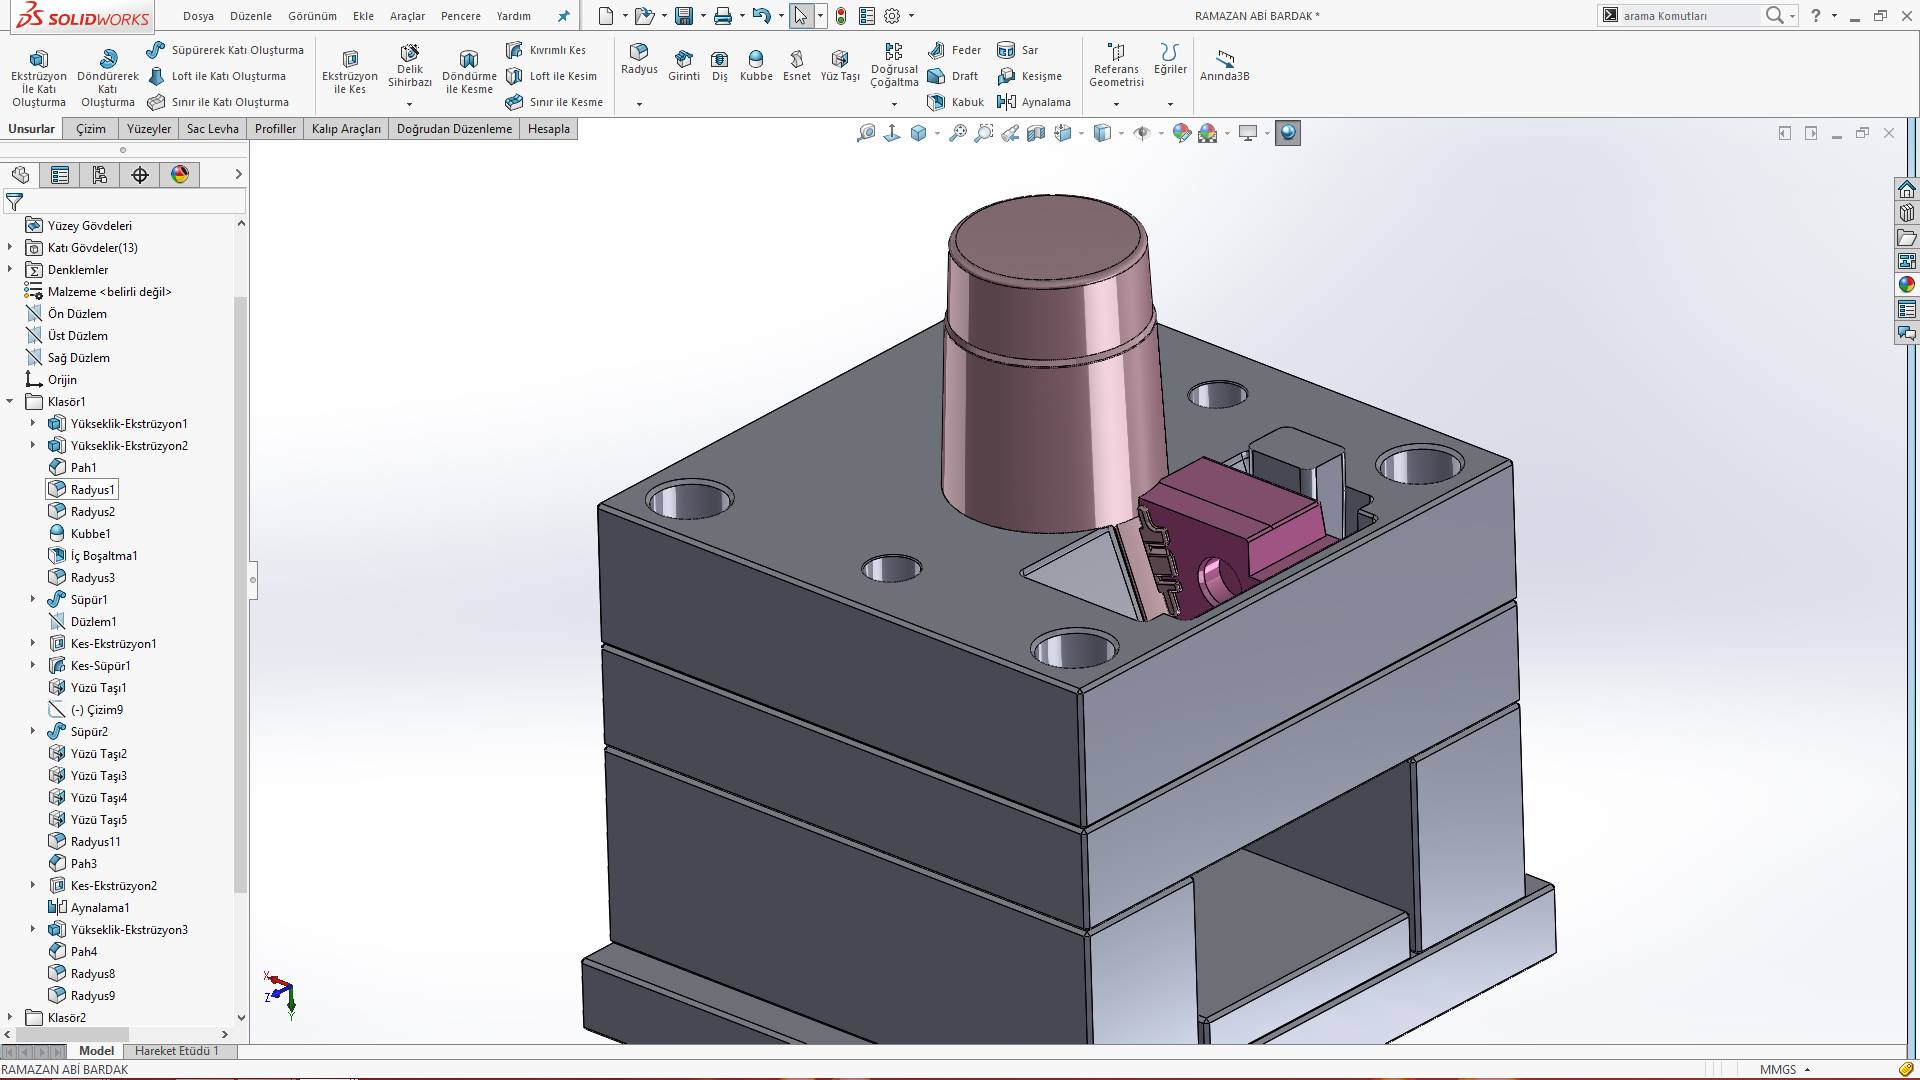Select the Feder rib tool

pos(955,50)
